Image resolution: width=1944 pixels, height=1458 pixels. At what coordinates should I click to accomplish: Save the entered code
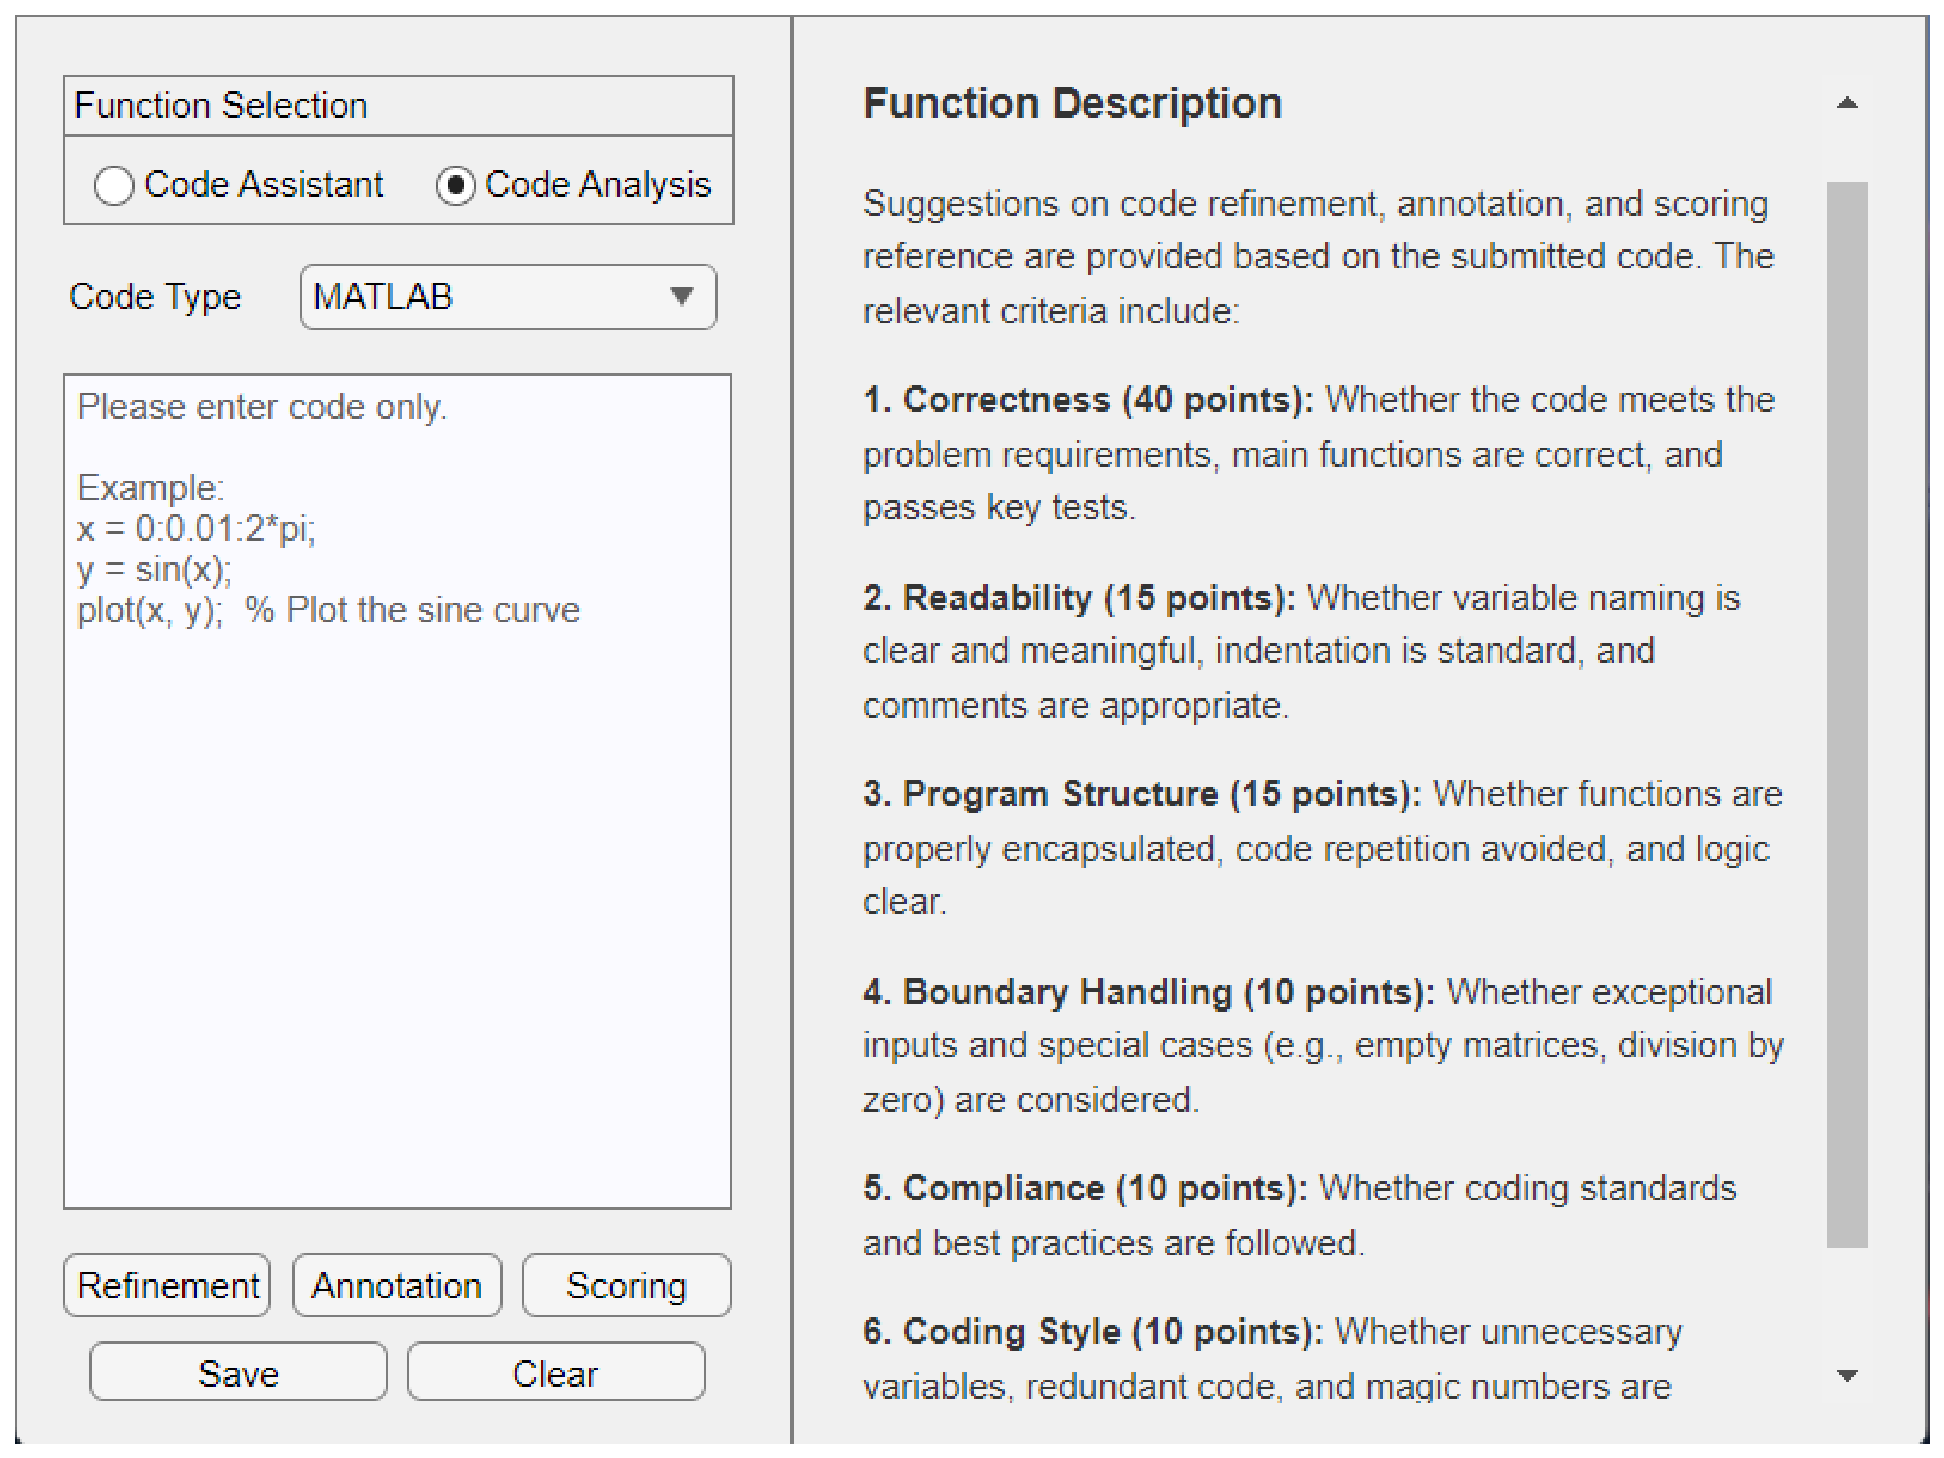point(238,1373)
